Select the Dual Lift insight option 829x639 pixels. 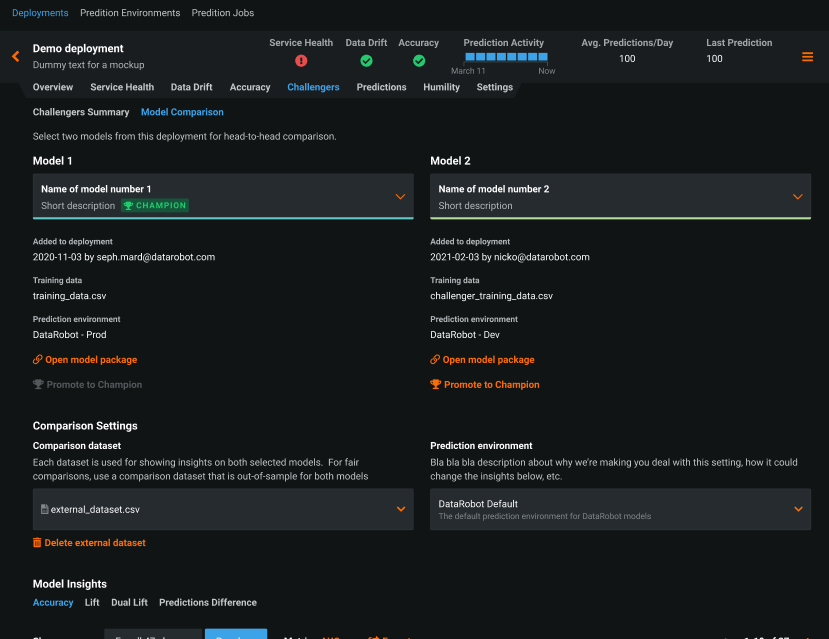click(x=129, y=603)
